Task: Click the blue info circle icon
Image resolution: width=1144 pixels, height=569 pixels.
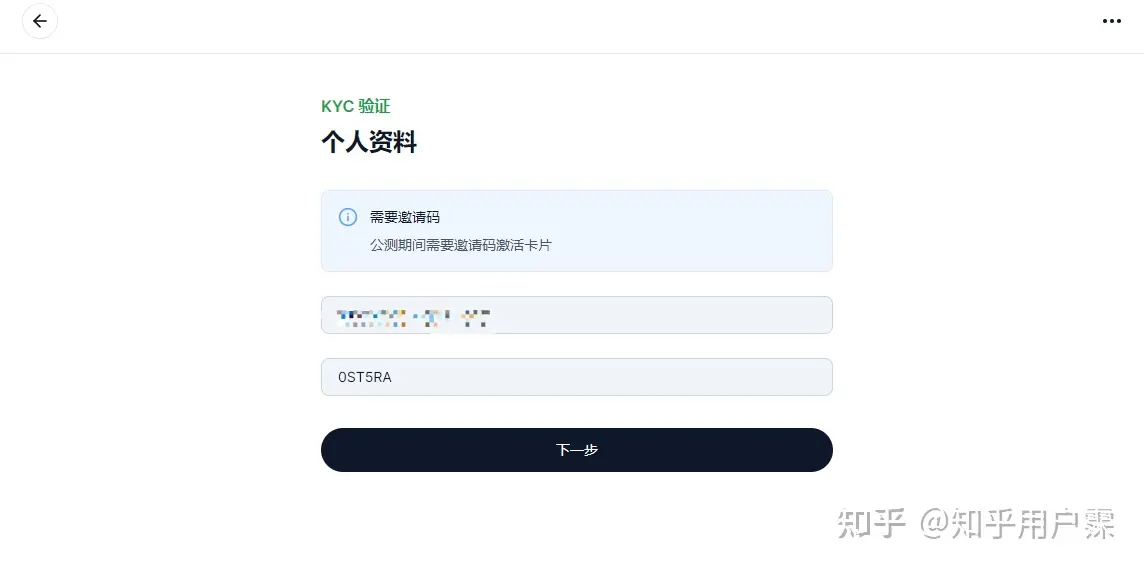Action: [x=348, y=217]
